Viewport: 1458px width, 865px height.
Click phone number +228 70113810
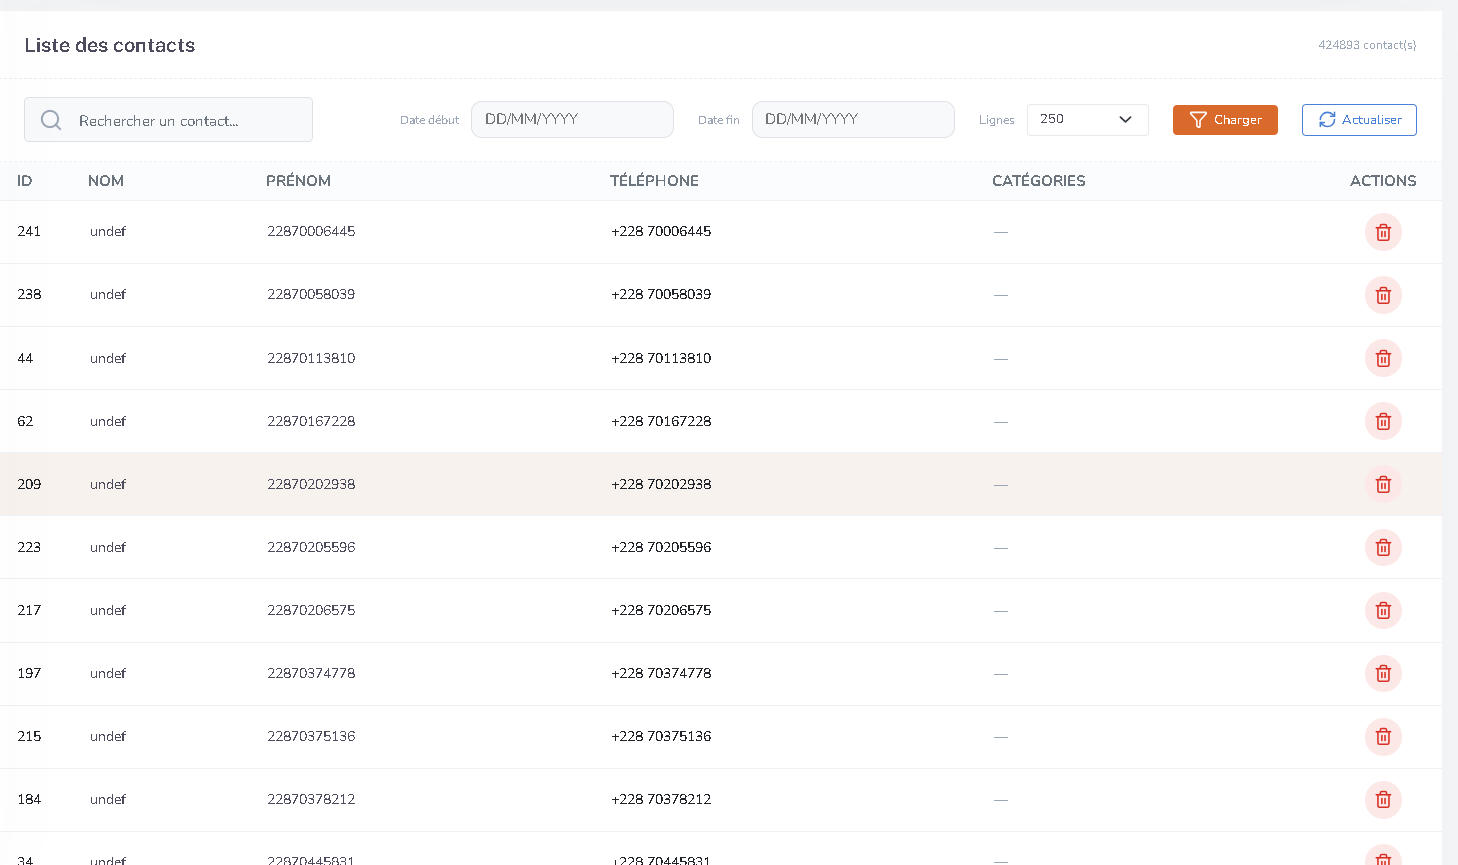661,358
